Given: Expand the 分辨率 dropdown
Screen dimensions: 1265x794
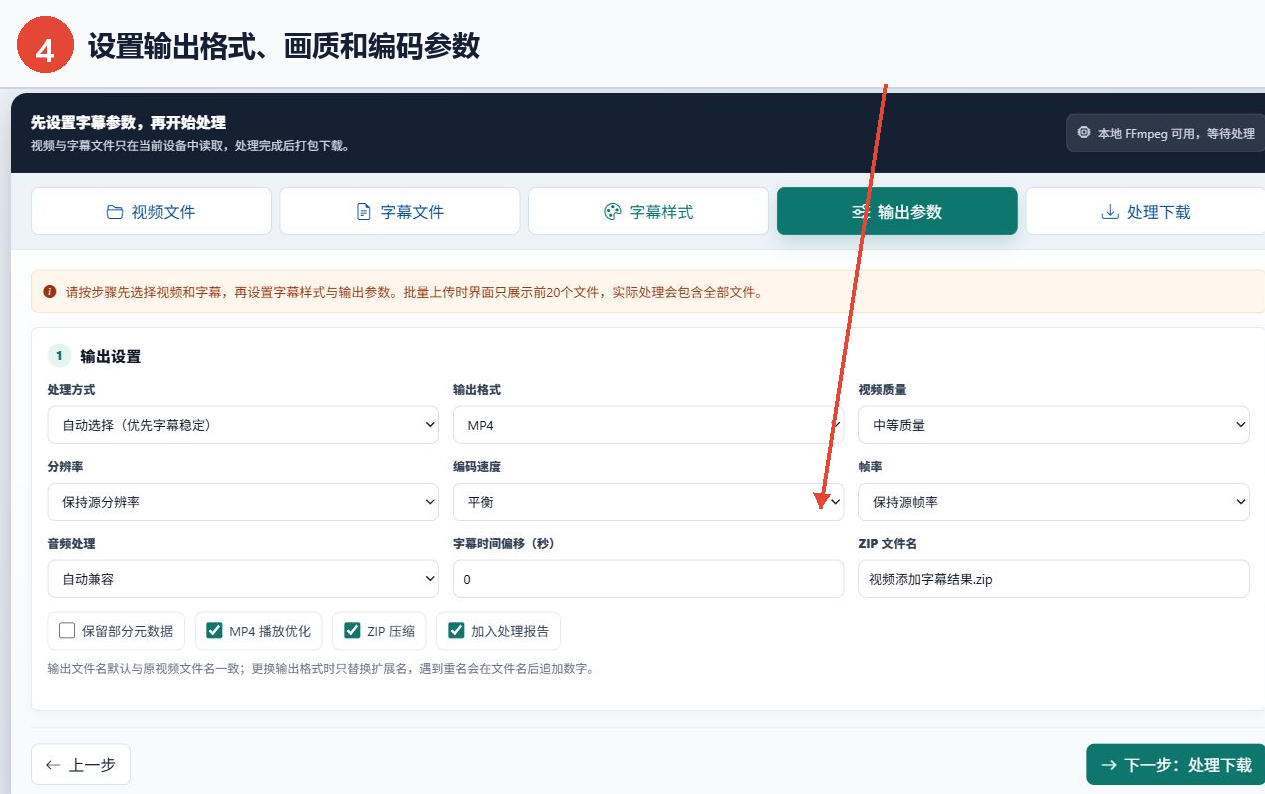Looking at the screenshot, I should tap(243, 502).
